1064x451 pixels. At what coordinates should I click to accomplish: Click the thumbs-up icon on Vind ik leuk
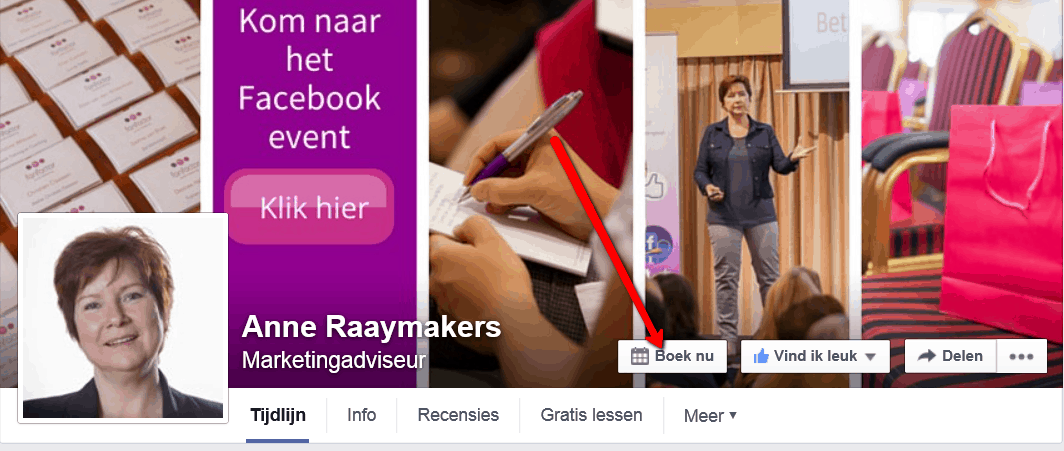coord(761,356)
